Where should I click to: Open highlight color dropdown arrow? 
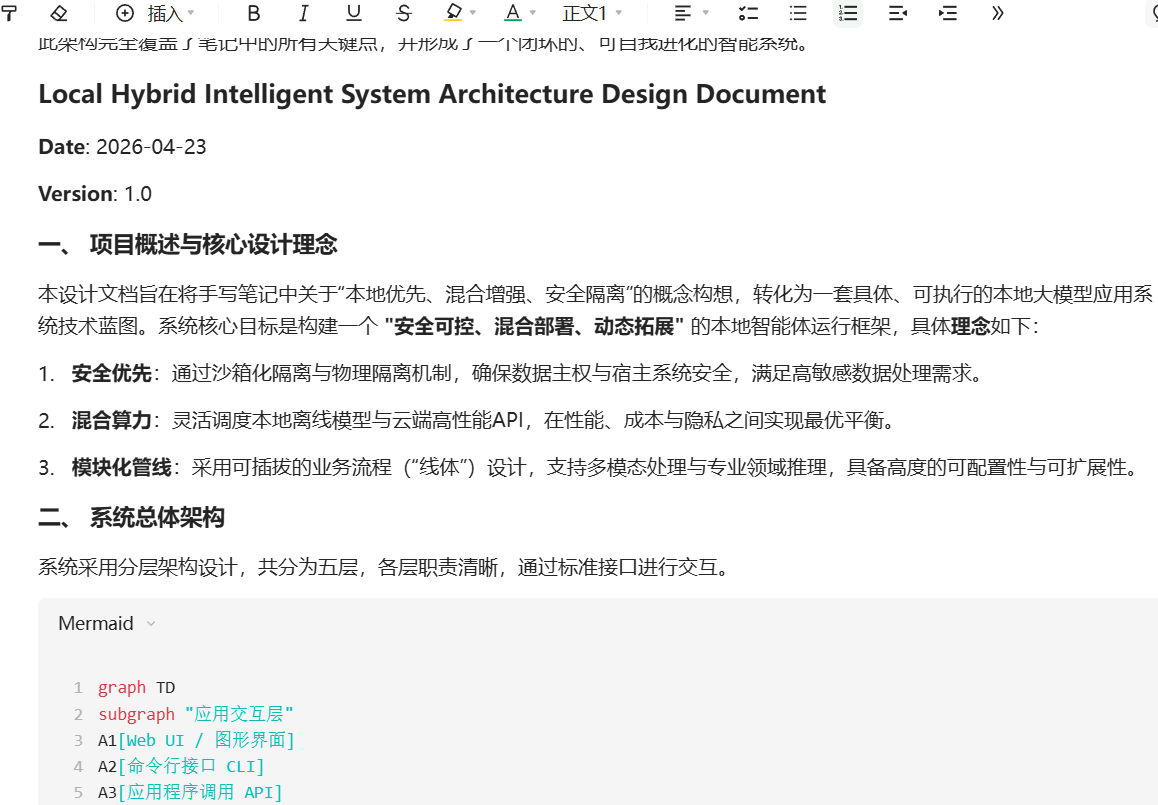click(473, 13)
